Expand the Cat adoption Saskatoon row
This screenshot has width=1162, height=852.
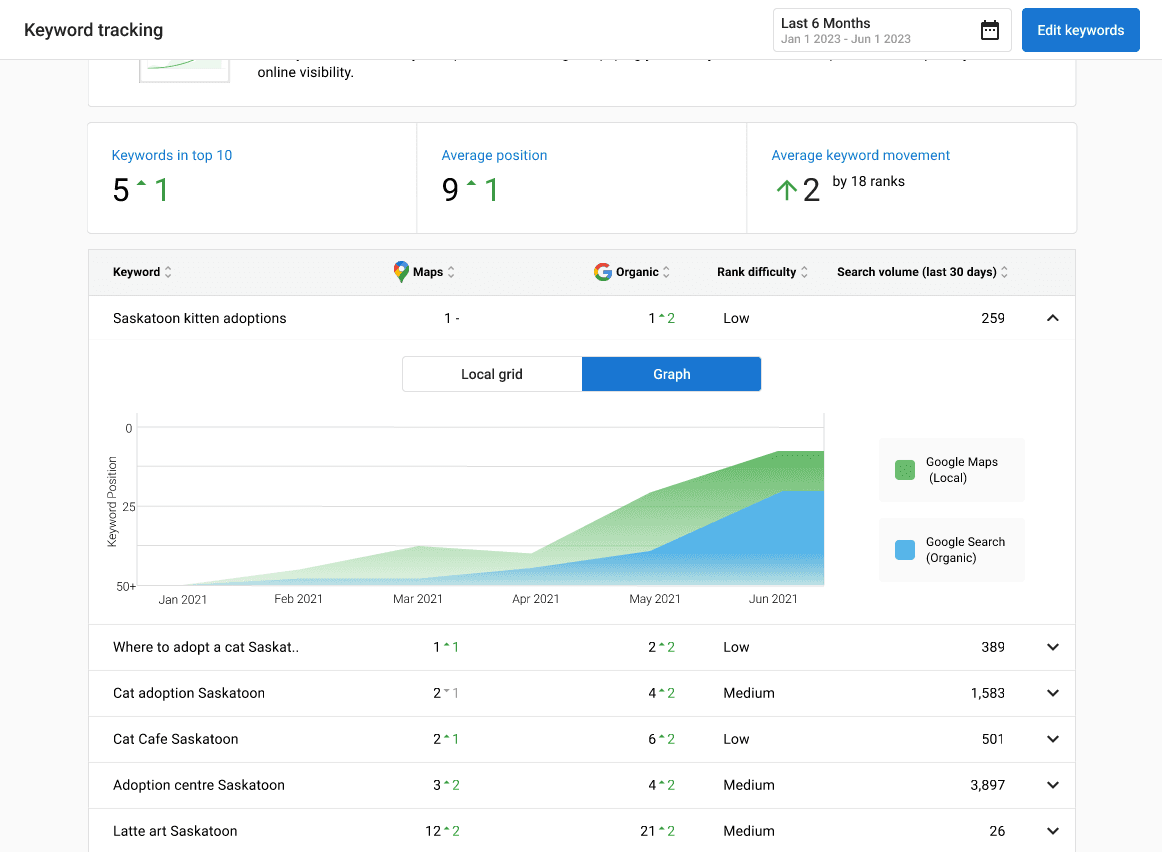1052,693
